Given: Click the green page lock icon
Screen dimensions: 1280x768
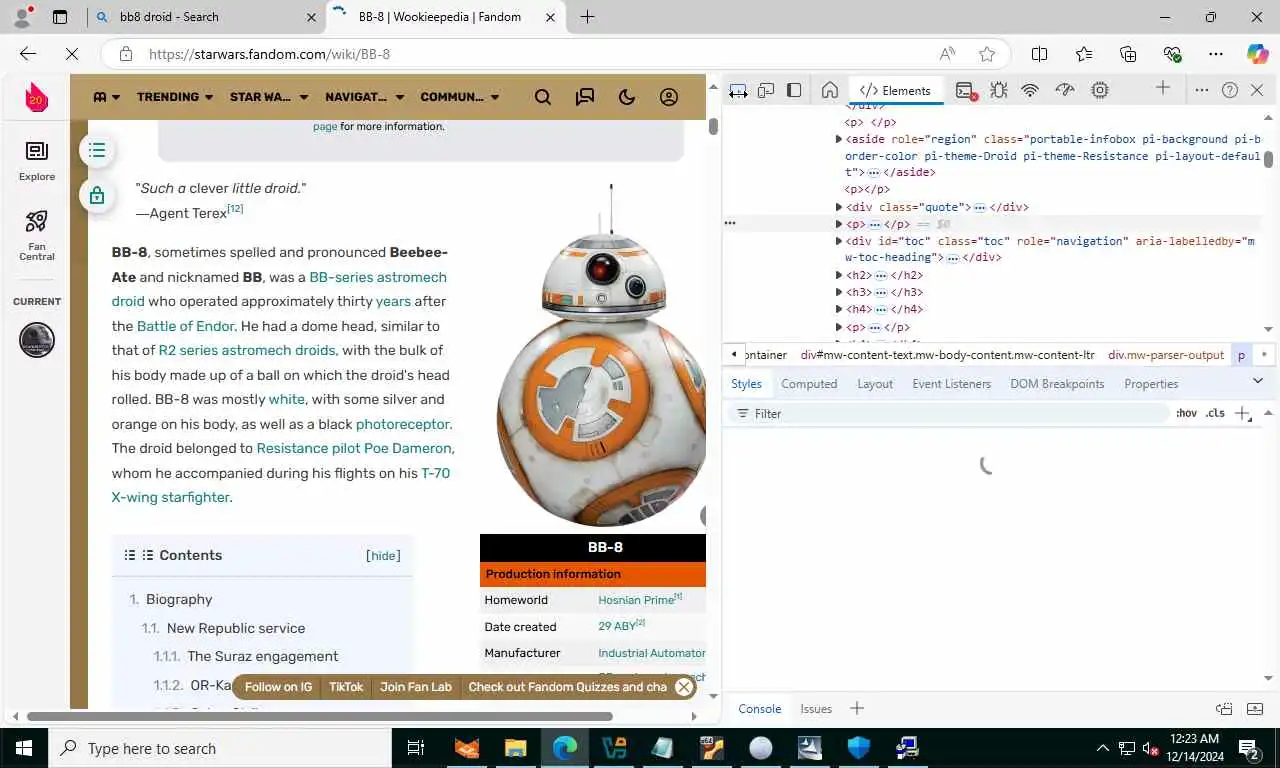Looking at the screenshot, I should (97, 195).
